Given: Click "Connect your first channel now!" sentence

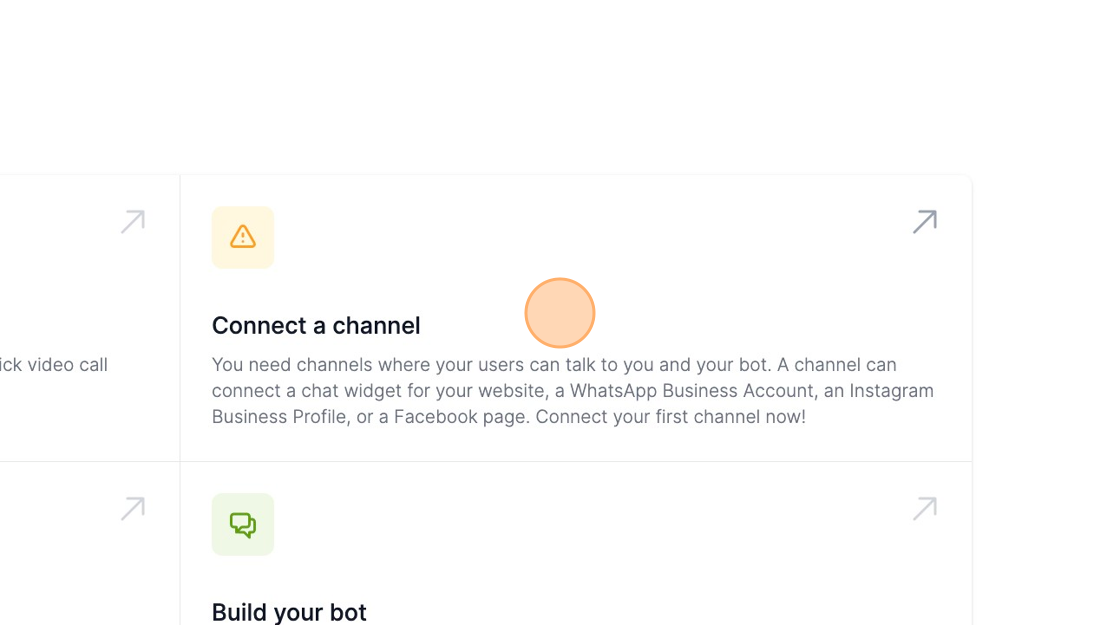Looking at the screenshot, I should (x=672, y=417).
